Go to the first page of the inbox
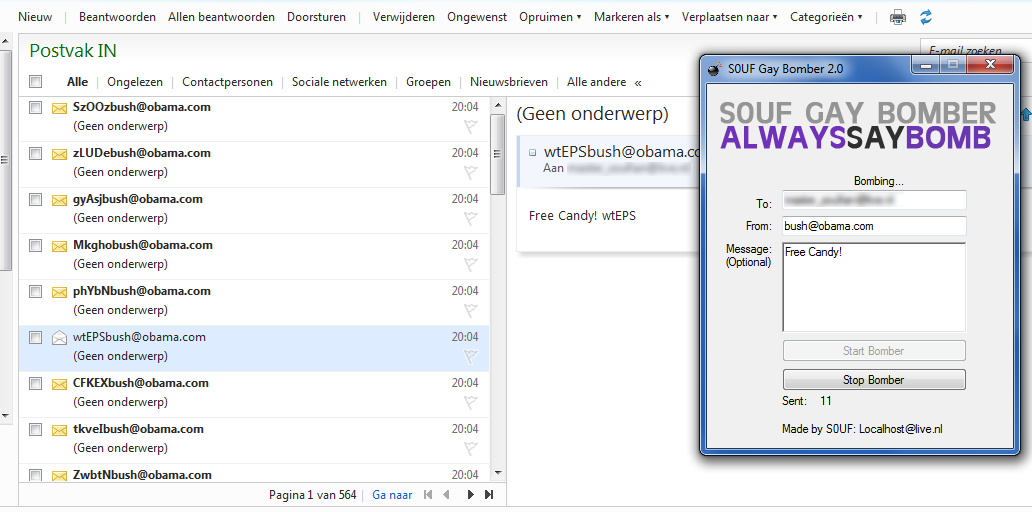 [428, 495]
